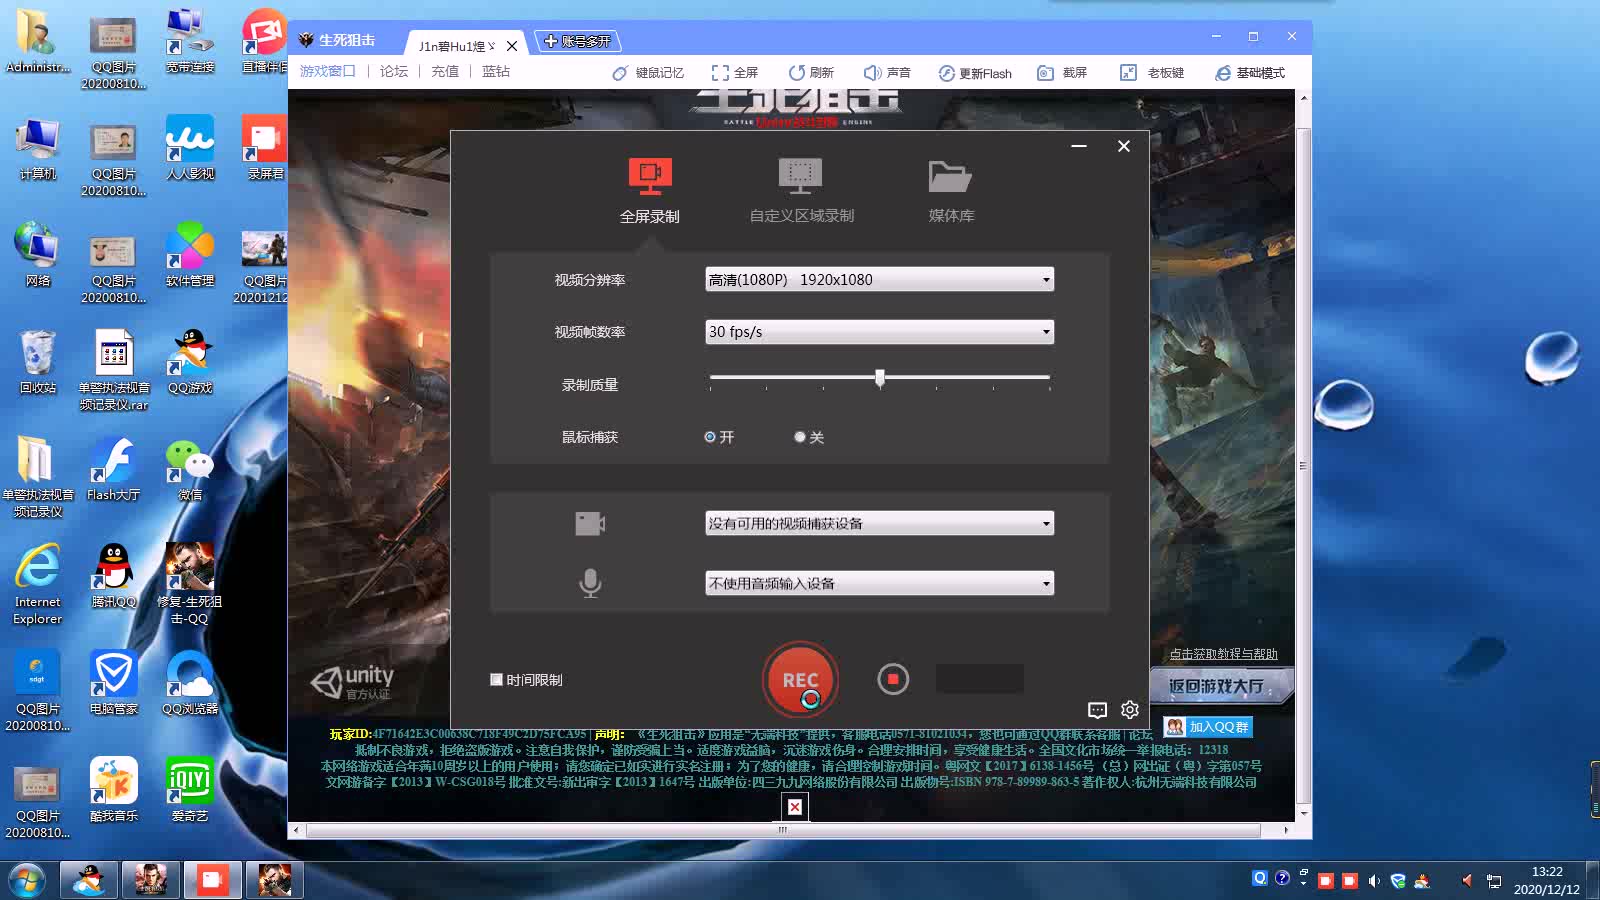The height and width of the screenshot is (900, 1600).
Task: Open the Renren Video desktop icon
Action: [x=190, y=148]
